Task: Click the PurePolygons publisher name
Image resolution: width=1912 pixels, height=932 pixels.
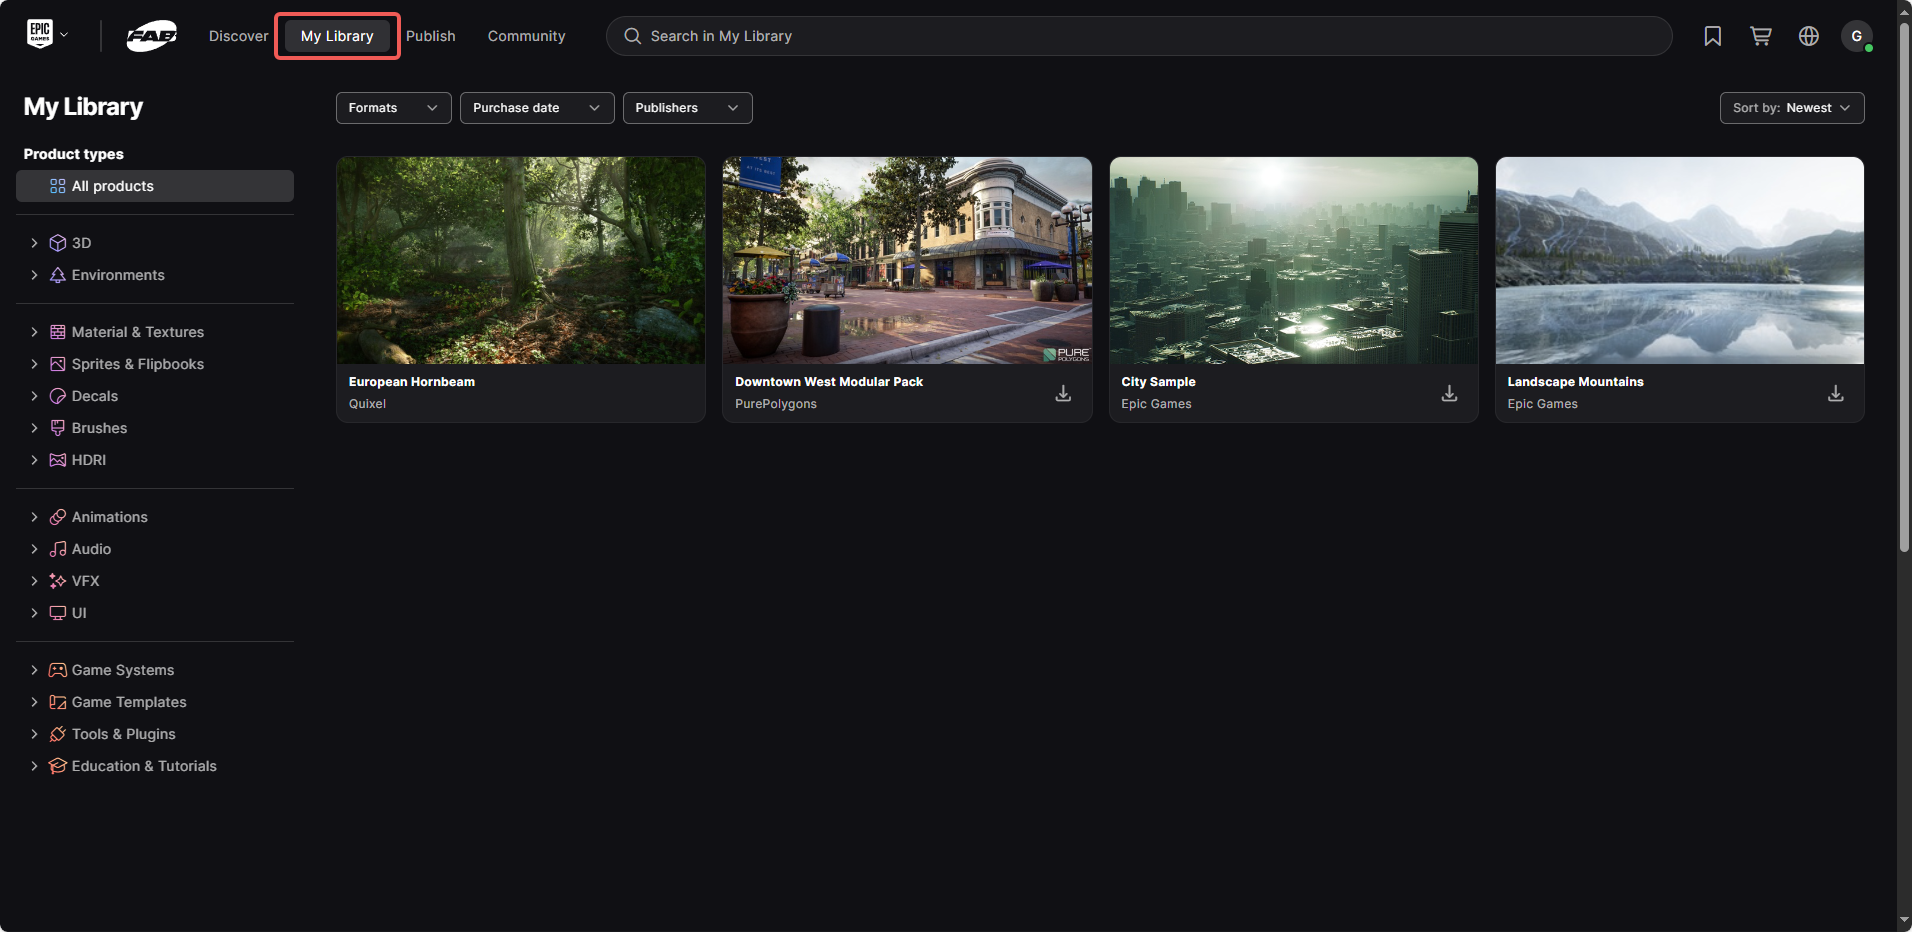Action: (x=776, y=404)
